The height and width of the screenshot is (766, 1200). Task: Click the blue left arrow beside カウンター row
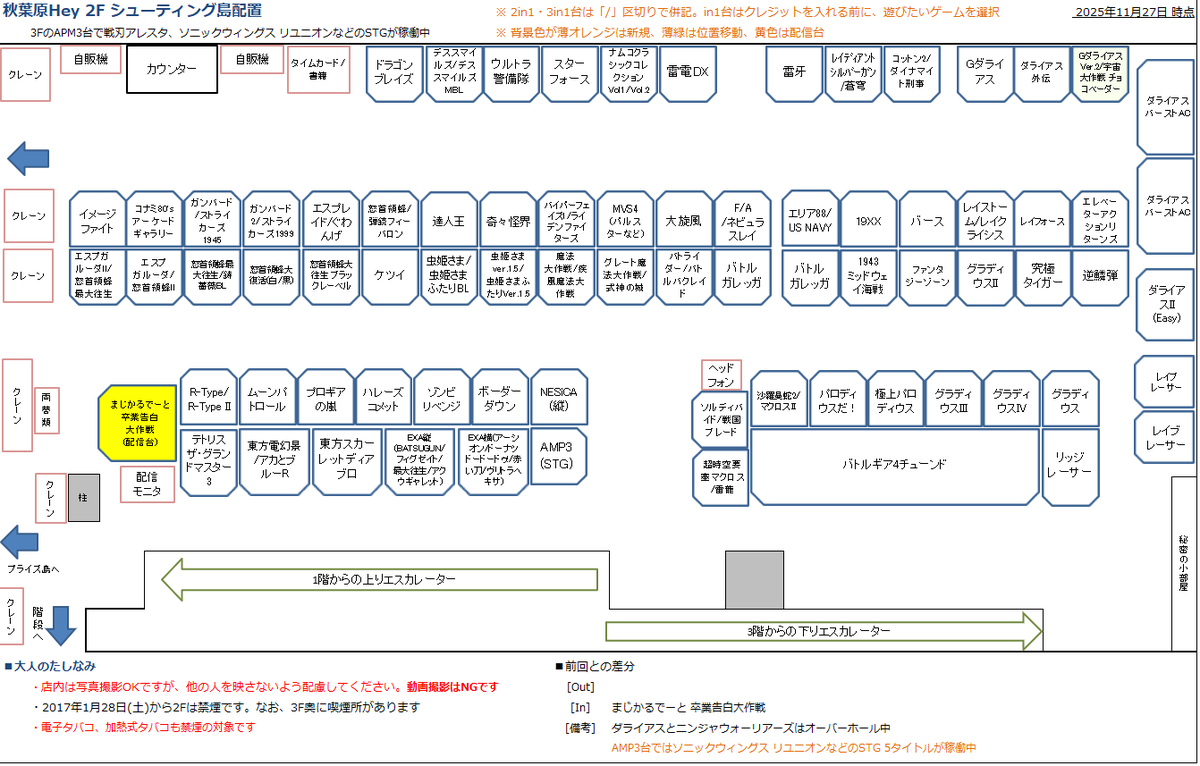(28, 157)
